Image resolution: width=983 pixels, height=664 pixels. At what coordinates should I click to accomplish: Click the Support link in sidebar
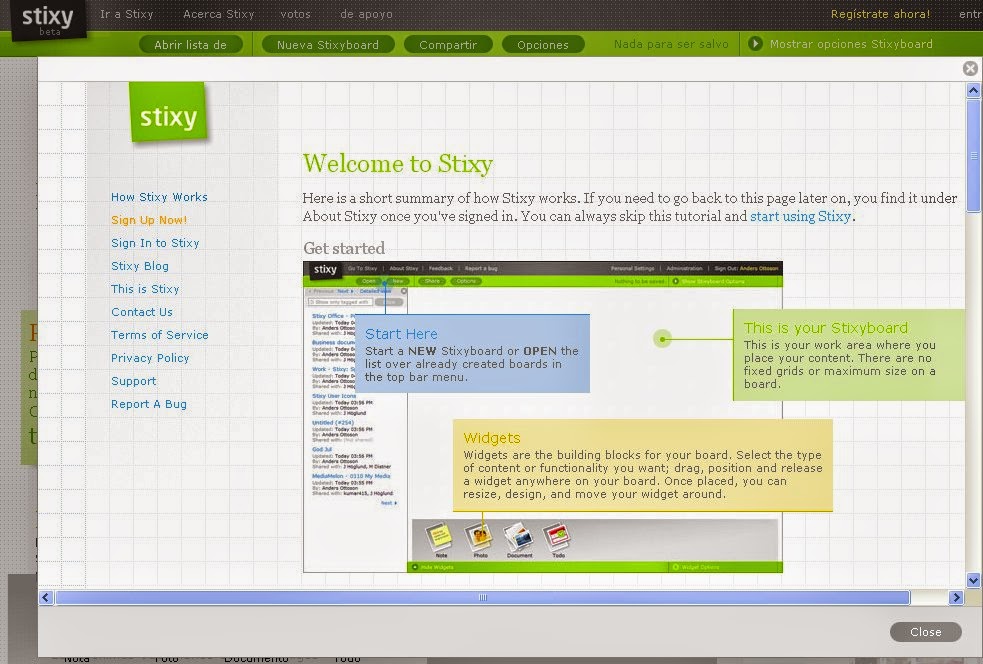coord(134,381)
